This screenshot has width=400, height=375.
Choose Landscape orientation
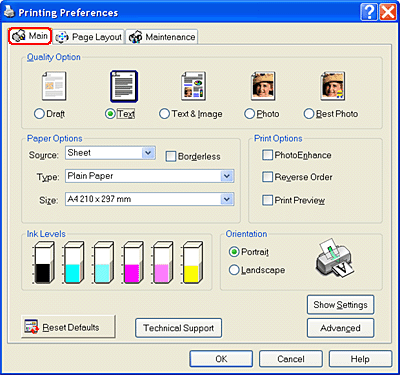tap(234, 270)
